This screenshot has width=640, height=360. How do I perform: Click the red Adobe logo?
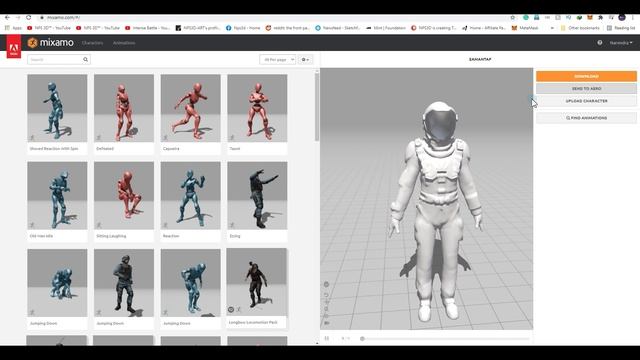pos(13,47)
